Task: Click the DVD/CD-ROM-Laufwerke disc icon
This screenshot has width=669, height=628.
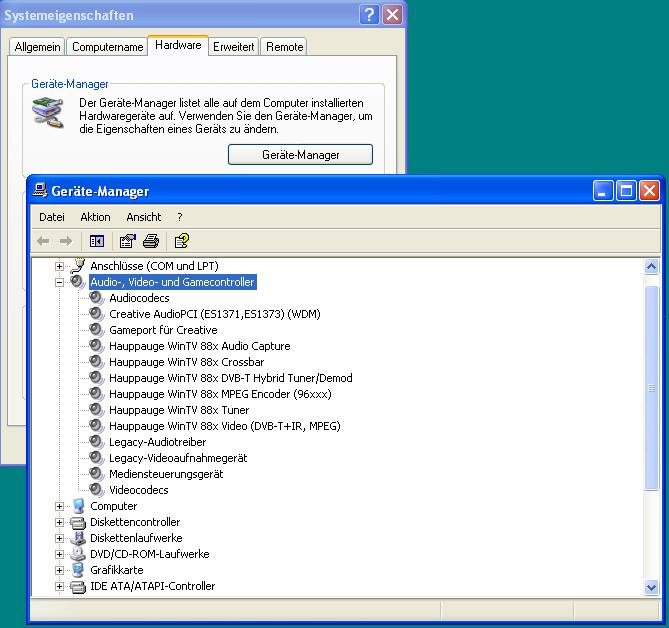Action: pyautogui.click(x=78, y=554)
